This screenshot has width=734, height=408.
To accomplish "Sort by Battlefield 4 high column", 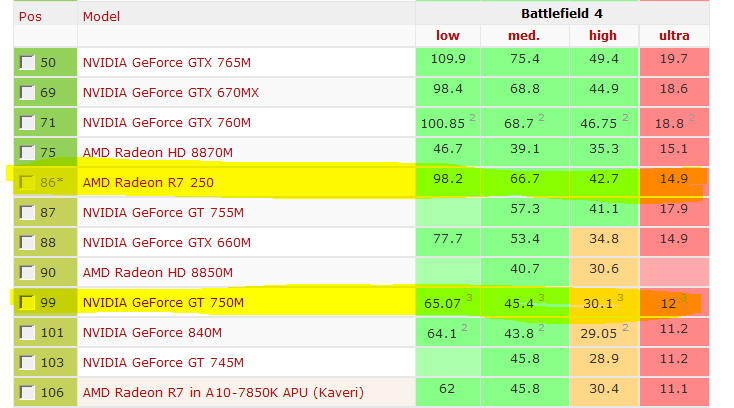I will pyautogui.click(x=602, y=36).
